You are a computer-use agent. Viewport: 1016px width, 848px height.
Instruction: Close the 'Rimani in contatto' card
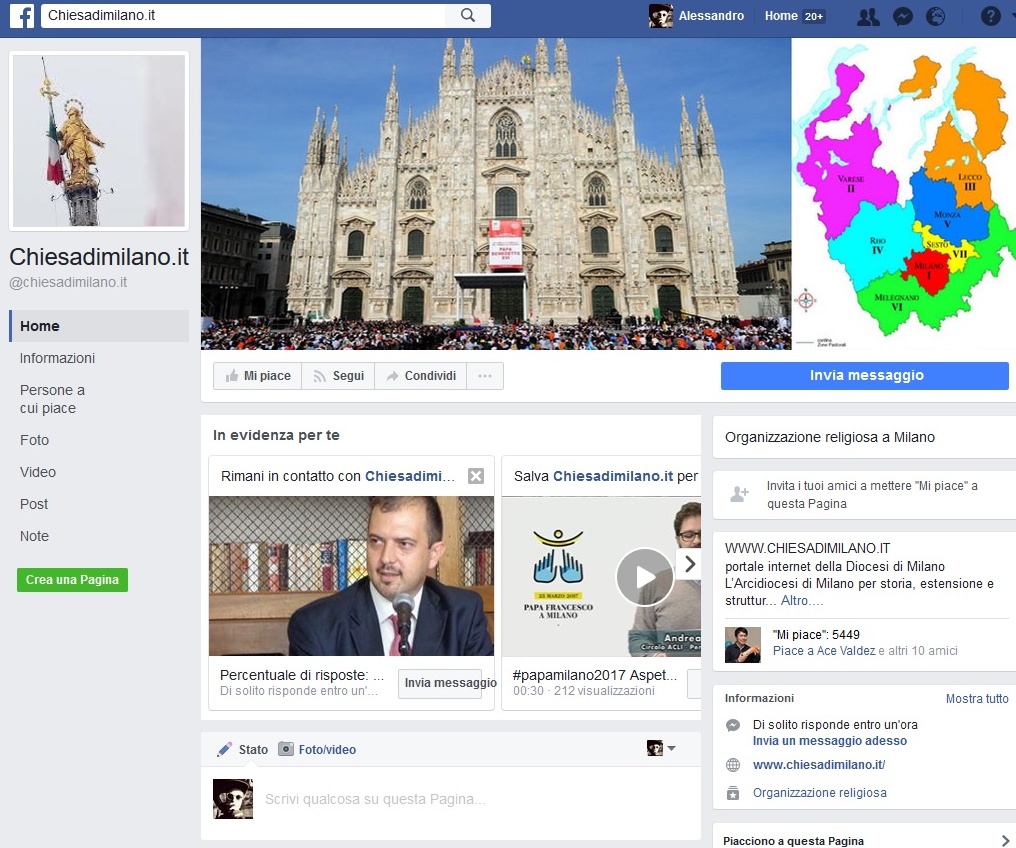pos(476,476)
